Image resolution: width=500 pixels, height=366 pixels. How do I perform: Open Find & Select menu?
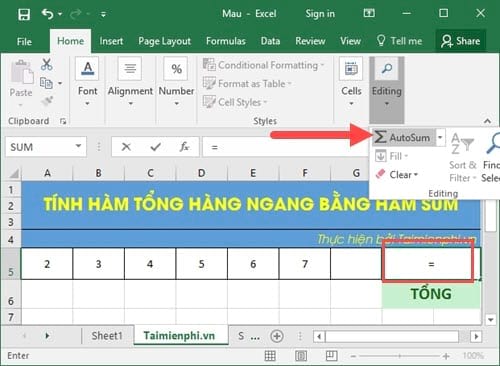490,157
